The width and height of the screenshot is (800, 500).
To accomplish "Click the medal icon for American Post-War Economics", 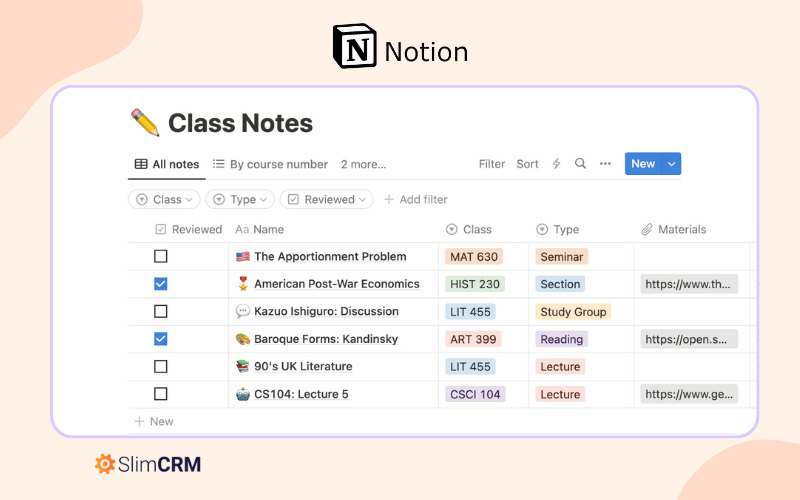I will tap(243, 284).
